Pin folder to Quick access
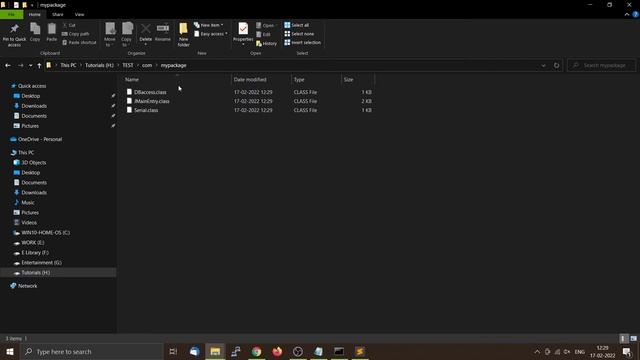 pyautogui.click(x=14, y=35)
